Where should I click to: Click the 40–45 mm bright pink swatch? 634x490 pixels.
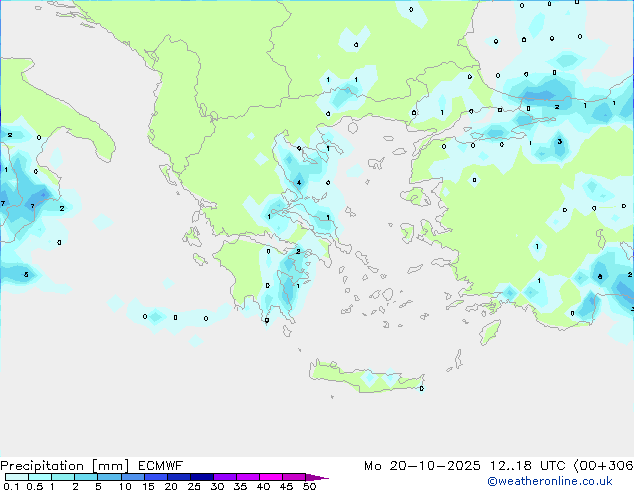click(271, 477)
